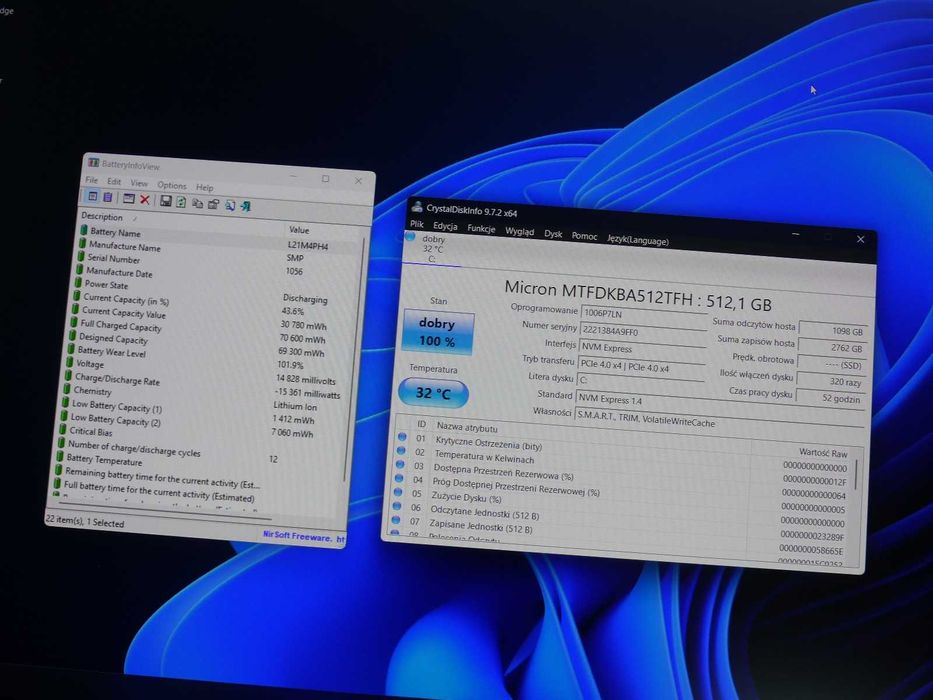Click the green battery icon beside Battery Name
Viewport: 933px width, 700px height.
pos(83,230)
